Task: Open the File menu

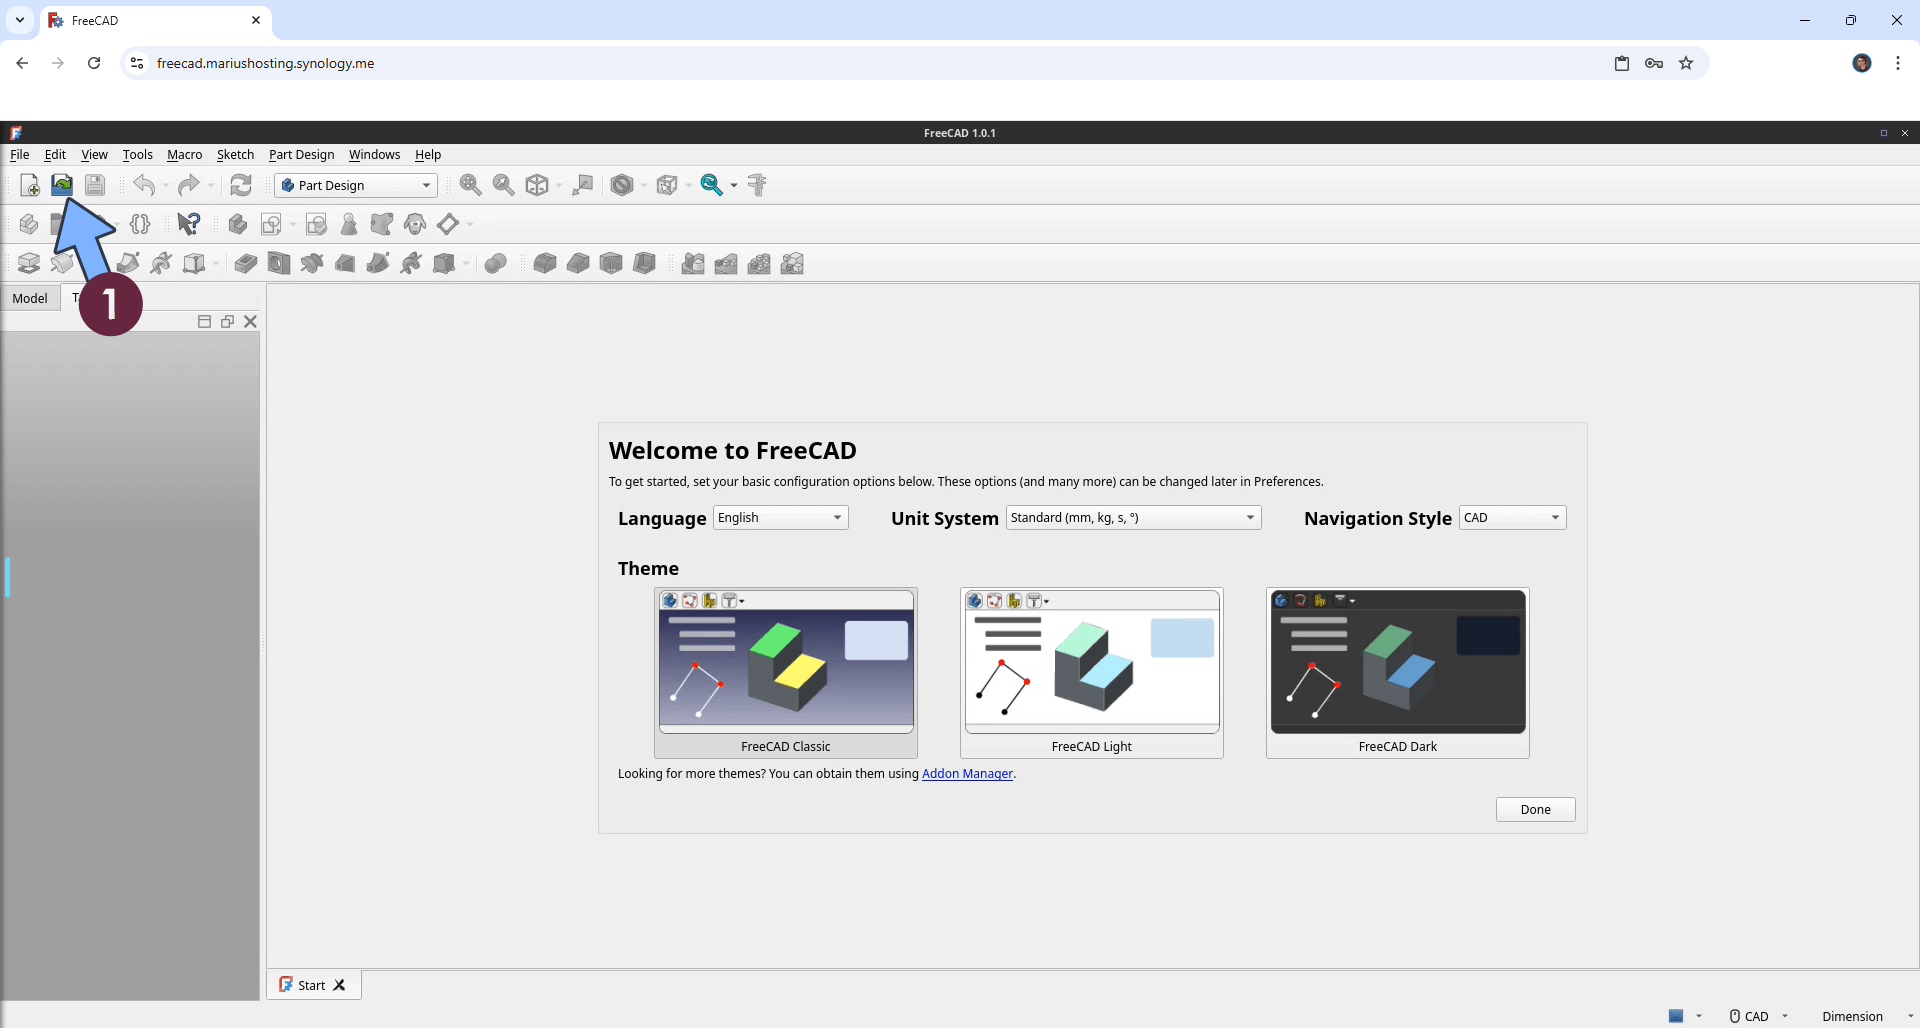Action: pos(20,154)
